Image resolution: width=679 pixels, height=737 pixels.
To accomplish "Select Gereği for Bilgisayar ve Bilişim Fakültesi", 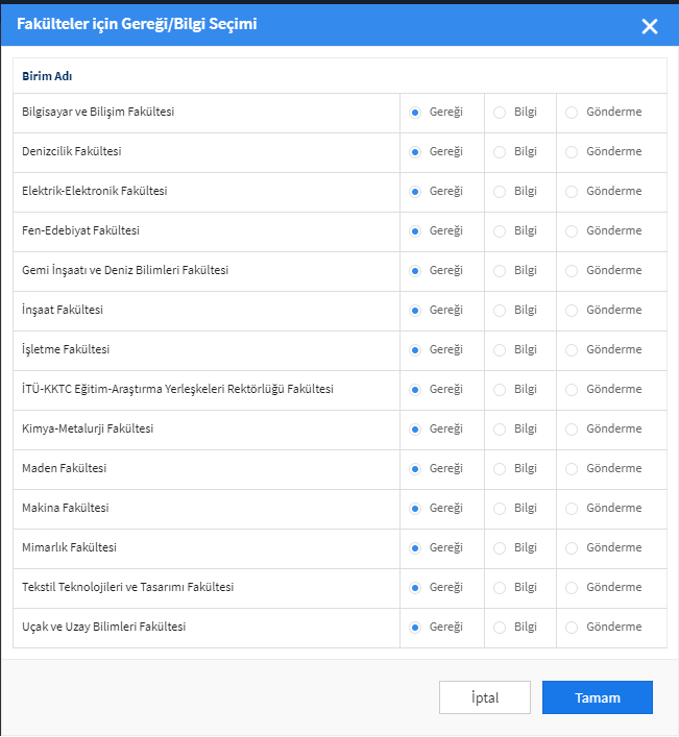I will tap(415, 112).
